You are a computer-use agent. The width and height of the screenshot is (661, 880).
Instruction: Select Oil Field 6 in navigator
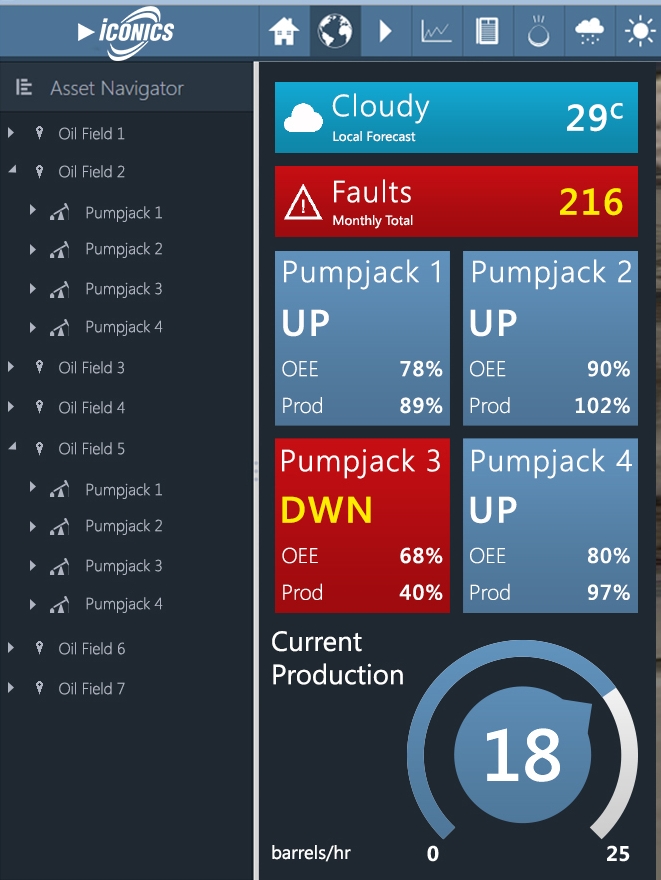tap(91, 649)
